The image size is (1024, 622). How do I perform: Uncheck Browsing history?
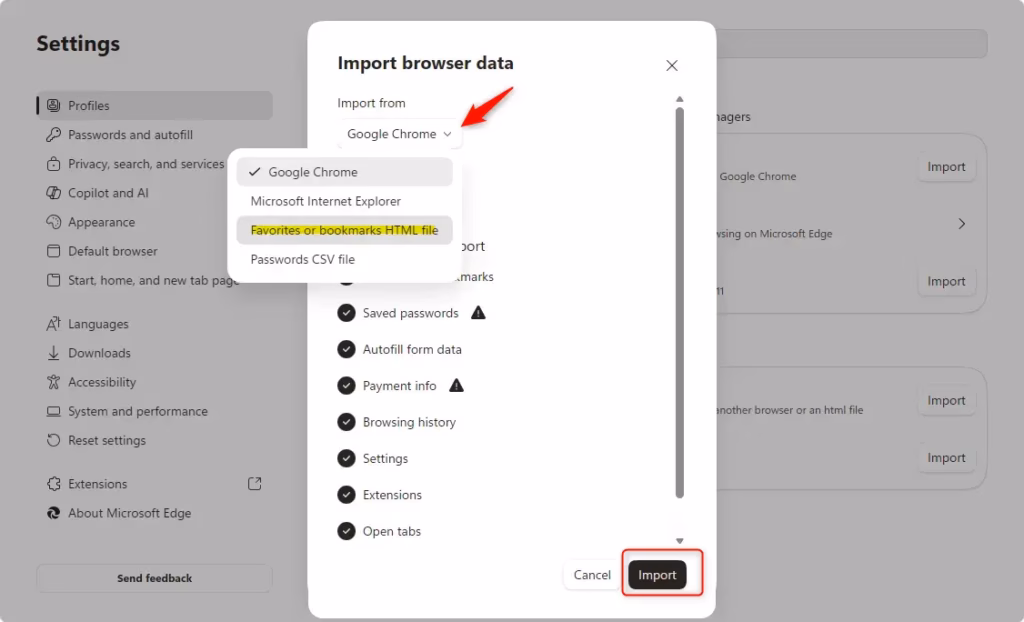click(346, 422)
